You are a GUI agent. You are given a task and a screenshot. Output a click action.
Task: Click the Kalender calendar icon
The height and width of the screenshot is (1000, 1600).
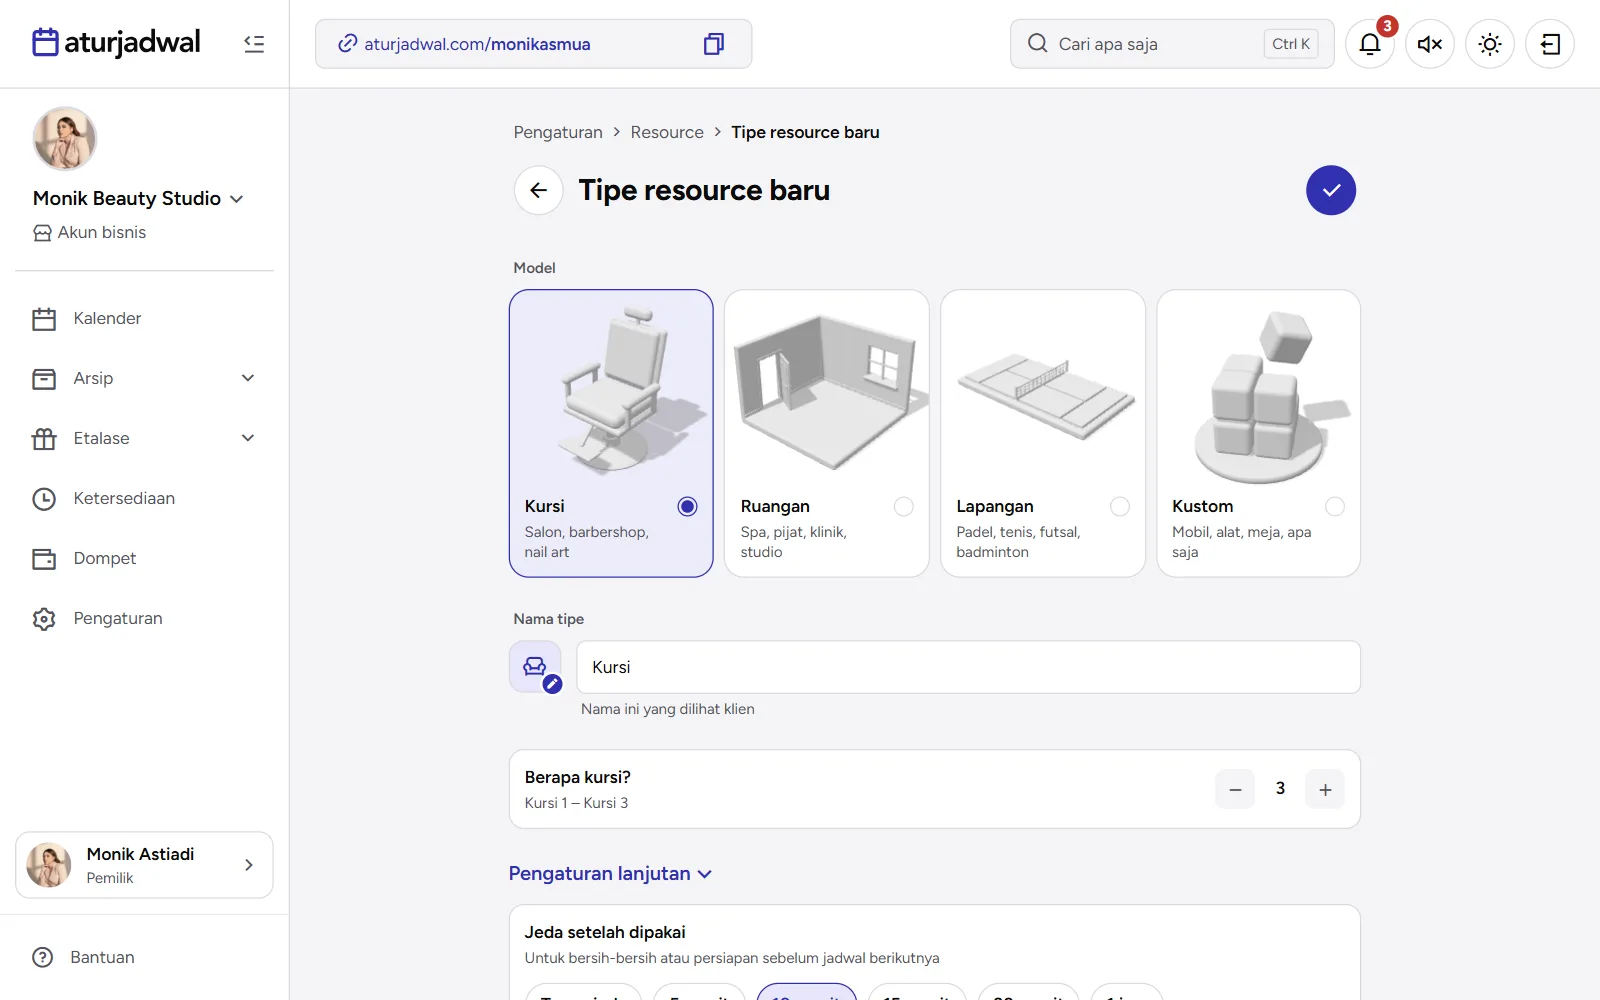click(x=44, y=319)
